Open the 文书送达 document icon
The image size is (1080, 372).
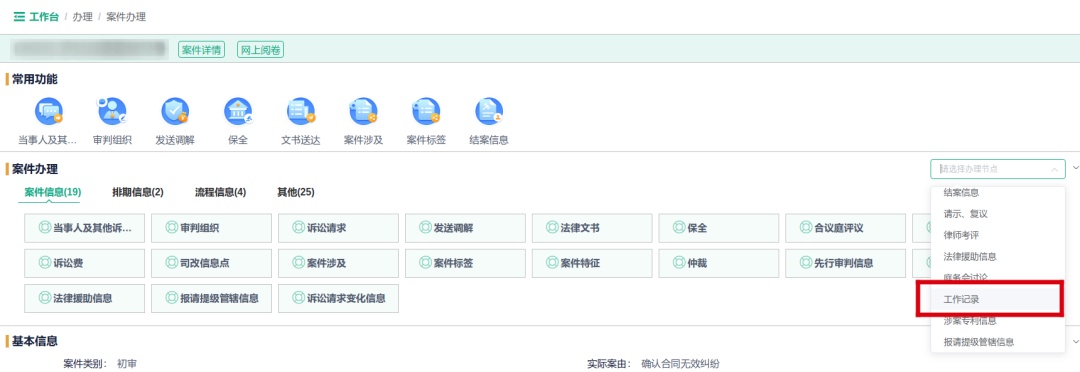pos(301,112)
